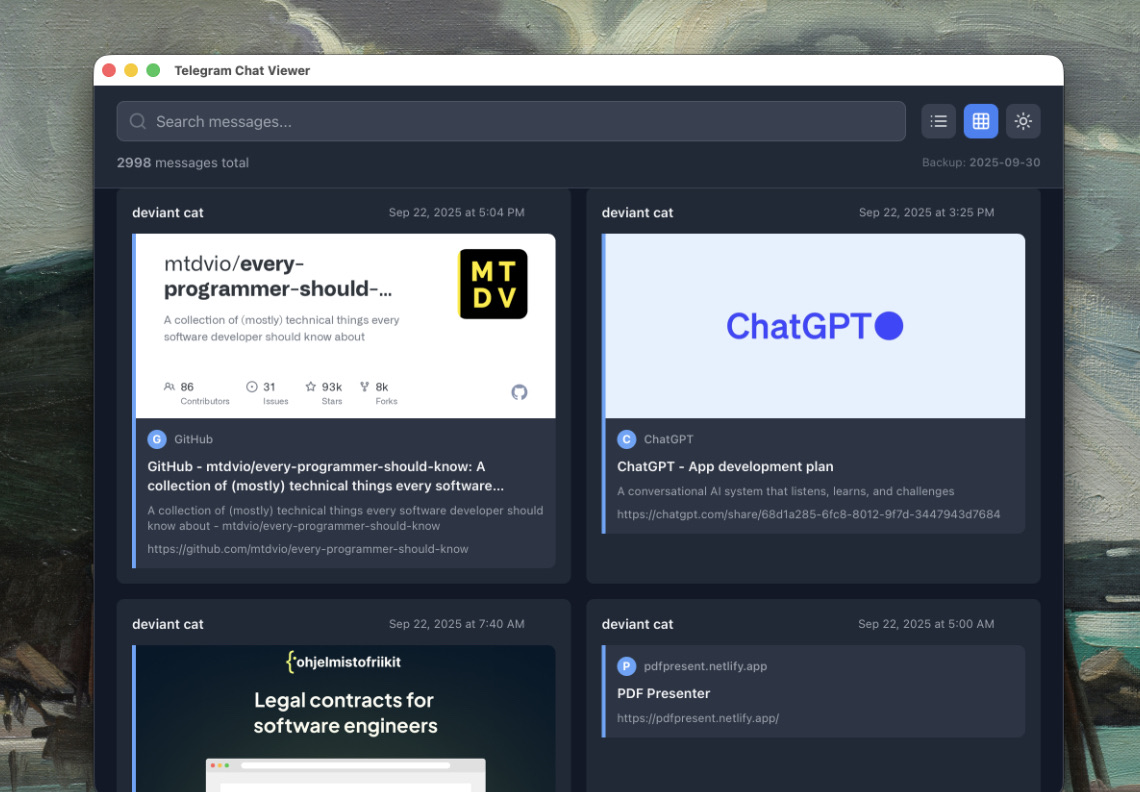Viewport: 1140px width, 792px height.
Task: Click the '2998 messages total' counter
Action: pos(182,163)
